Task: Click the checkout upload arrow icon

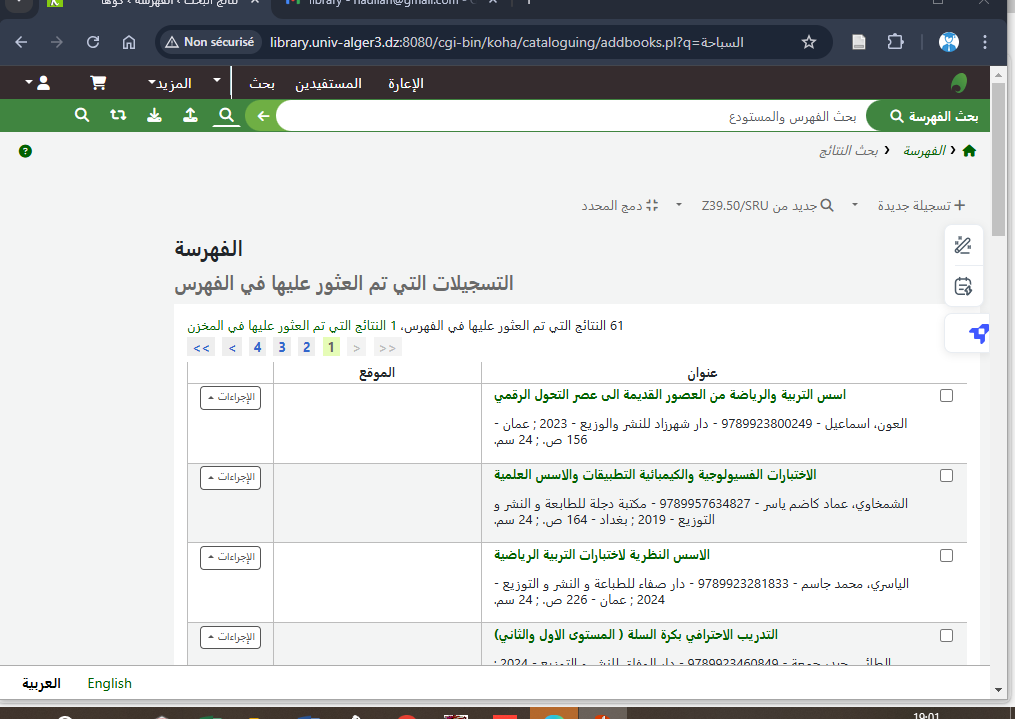Action: click(x=191, y=116)
